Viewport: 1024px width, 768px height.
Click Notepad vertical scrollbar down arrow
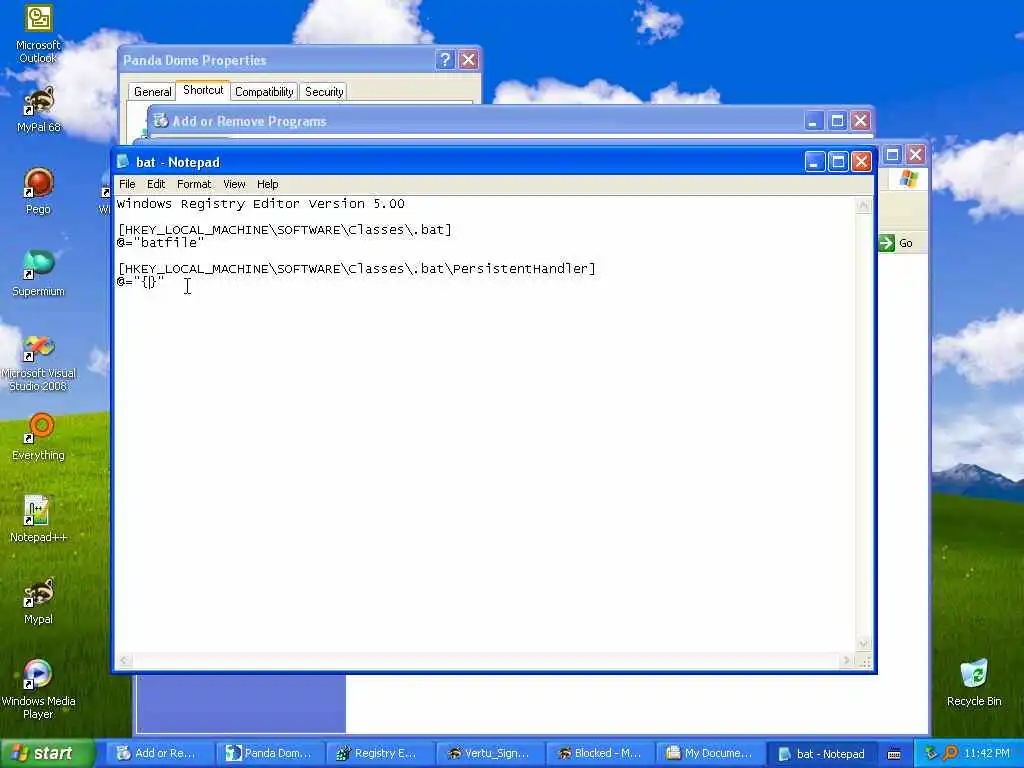click(863, 644)
